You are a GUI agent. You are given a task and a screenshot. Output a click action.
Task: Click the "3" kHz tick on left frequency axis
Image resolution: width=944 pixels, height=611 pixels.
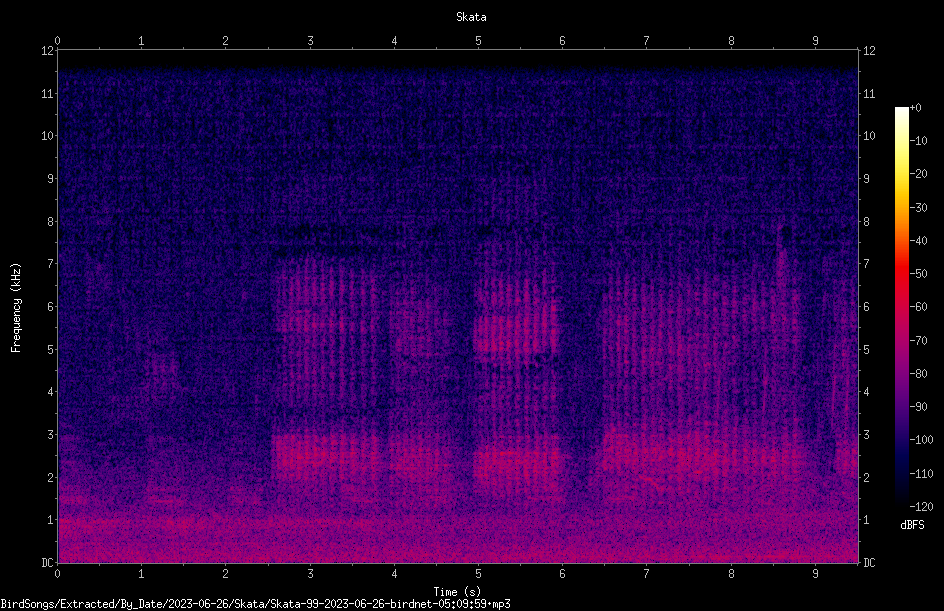point(50,435)
